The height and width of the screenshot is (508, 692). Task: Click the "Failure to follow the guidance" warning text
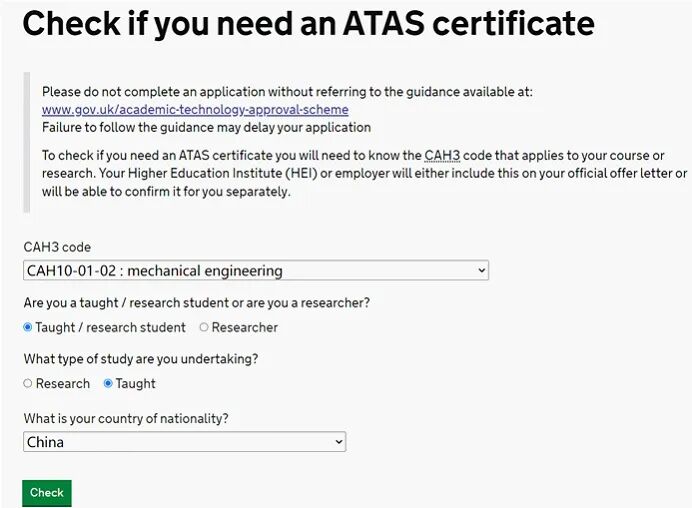pos(206,128)
